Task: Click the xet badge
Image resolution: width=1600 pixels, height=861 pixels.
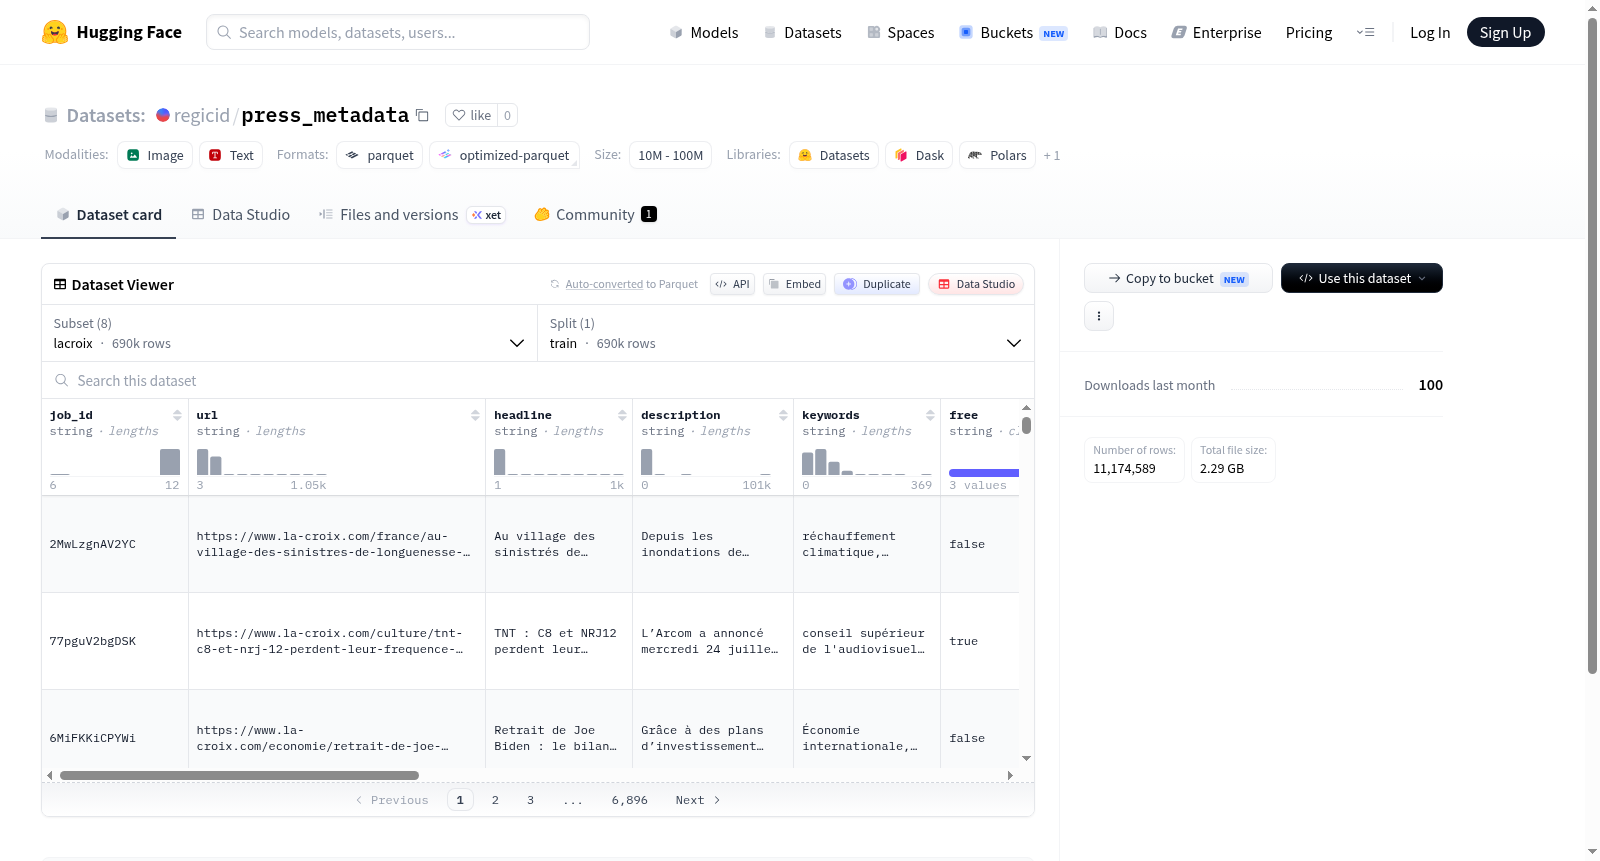Action: click(487, 215)
